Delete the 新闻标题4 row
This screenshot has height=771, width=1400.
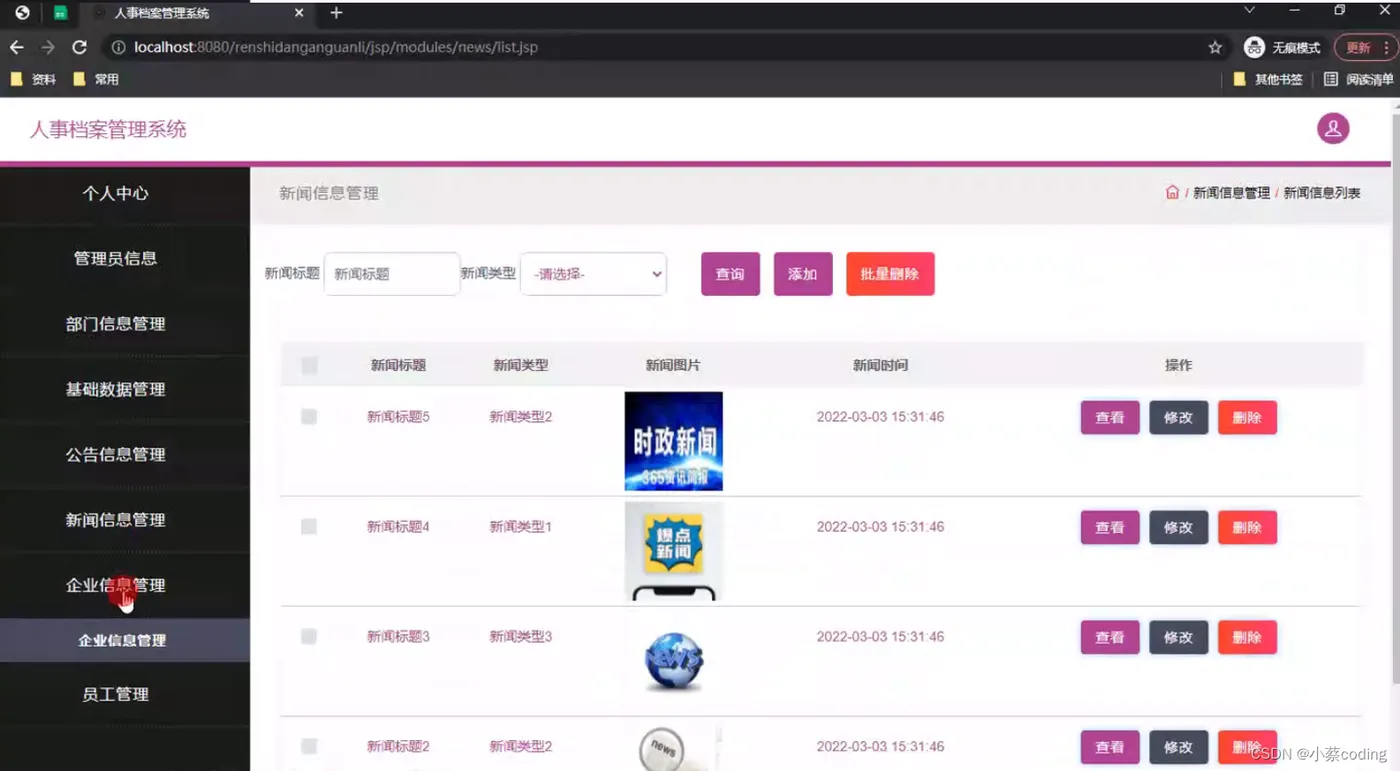point(1247,528)
